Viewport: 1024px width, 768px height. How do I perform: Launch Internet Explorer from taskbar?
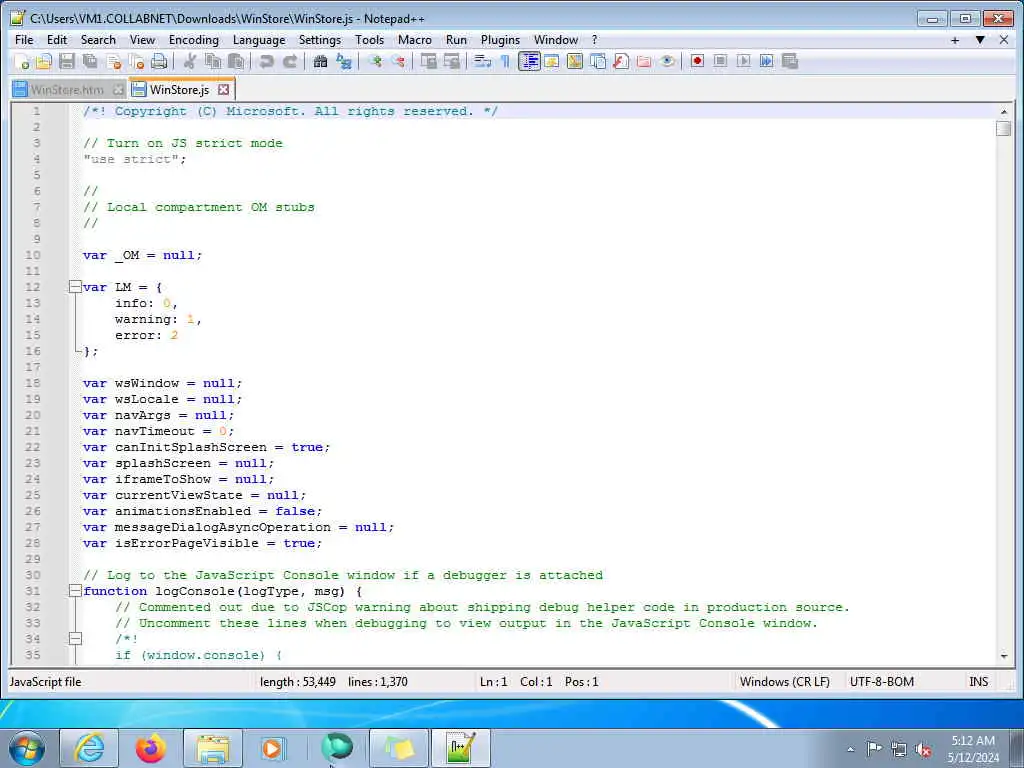pos(89,748)
